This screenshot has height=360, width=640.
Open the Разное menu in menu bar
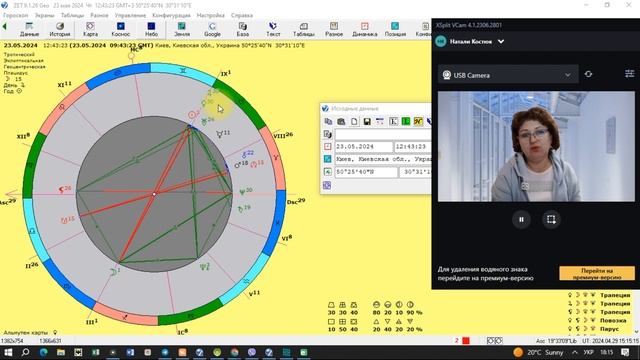point(99,15)
